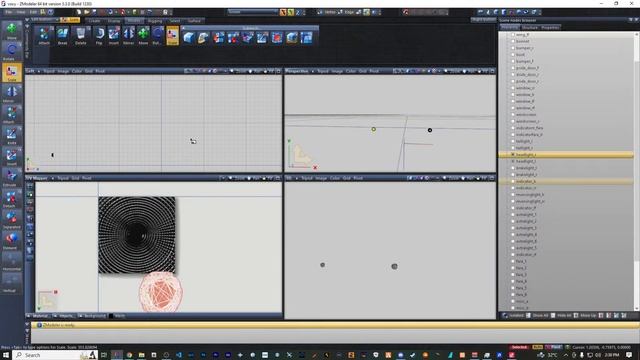640x360 pixels.
Task: Toggle the bonnet checkbox in scene browser
Action: pos(513,41)
